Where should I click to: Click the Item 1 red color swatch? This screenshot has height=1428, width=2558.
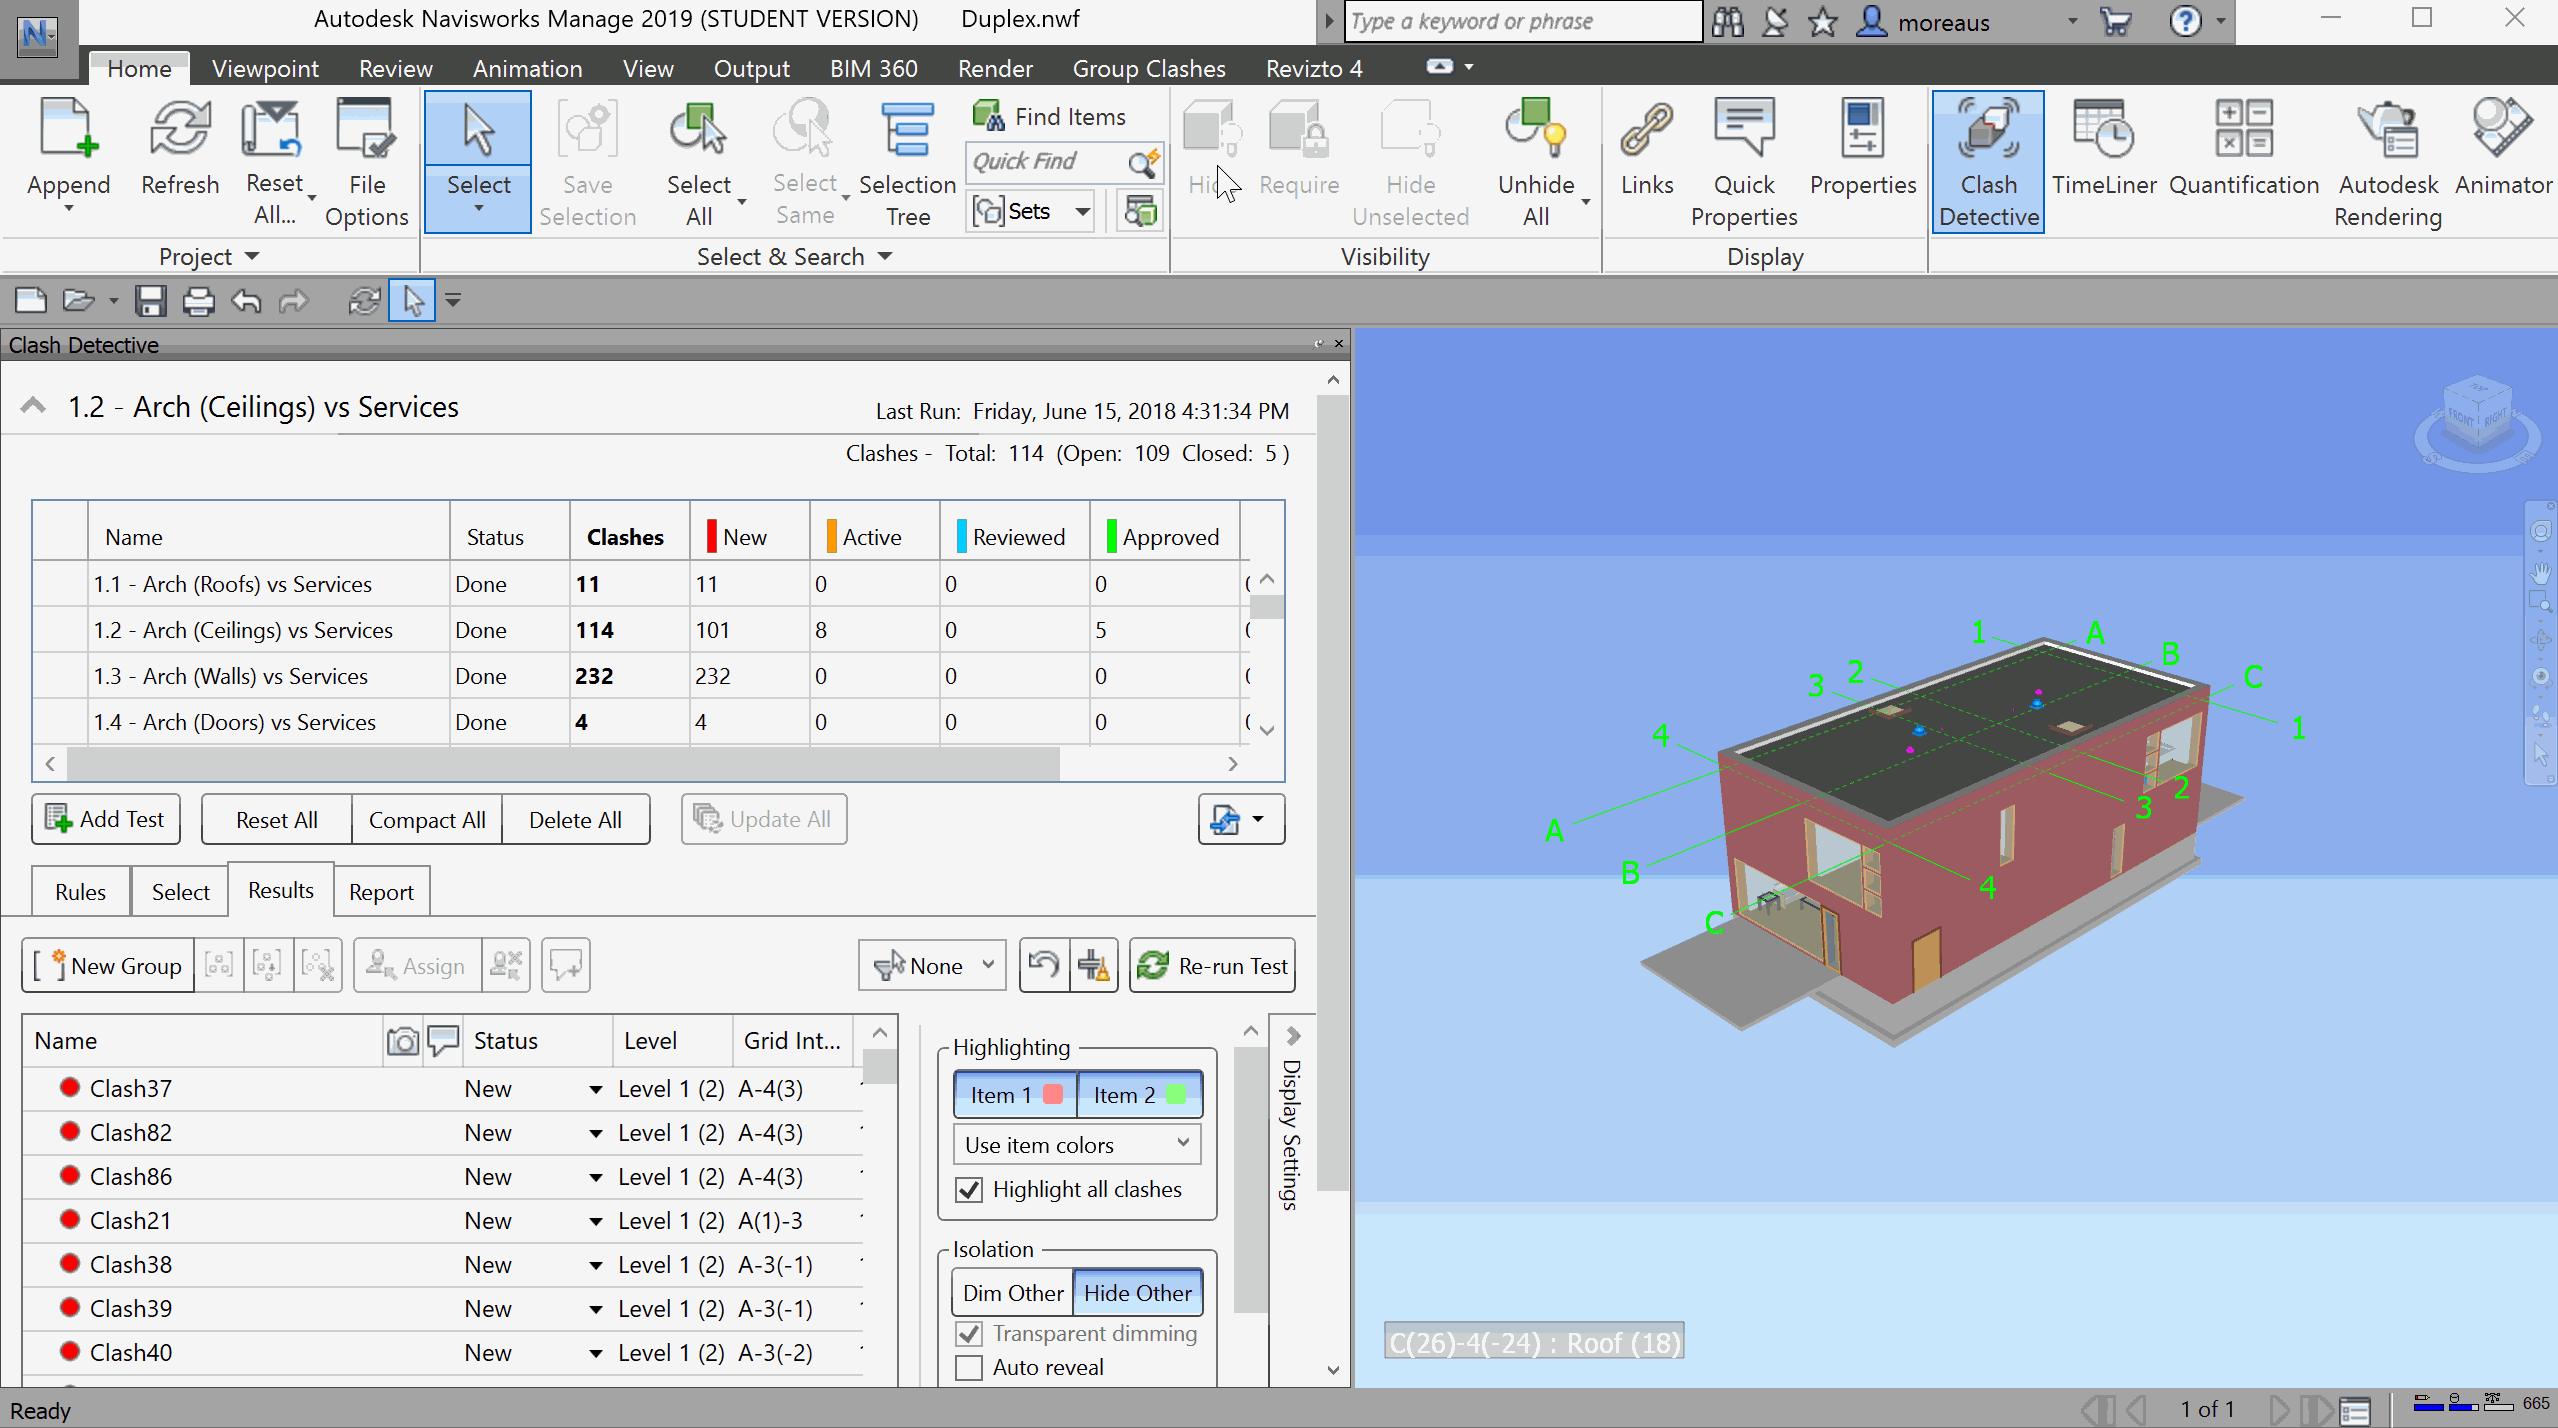[x=1052, y=1095]
